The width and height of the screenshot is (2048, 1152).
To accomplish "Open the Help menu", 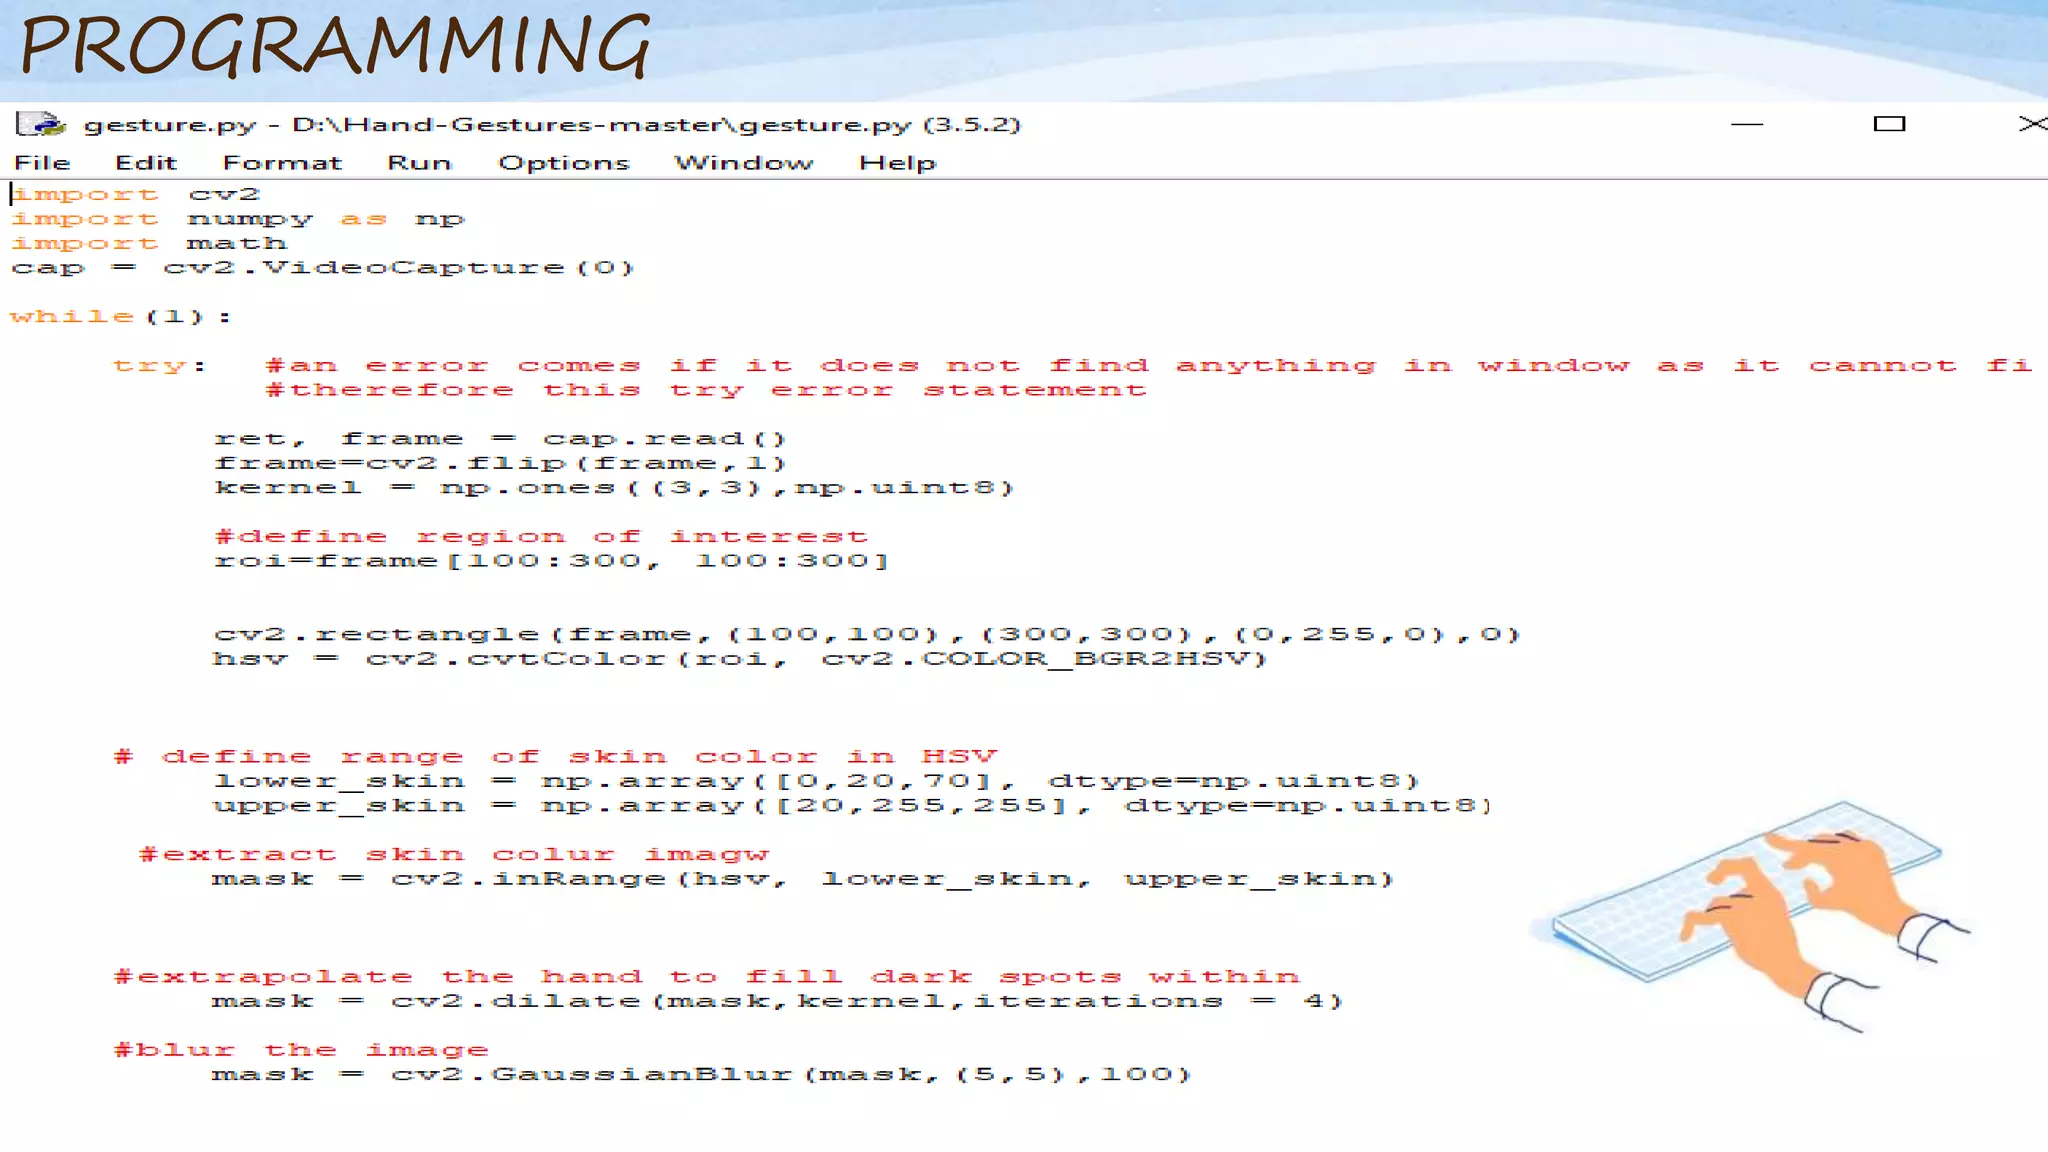I will 898,163.
